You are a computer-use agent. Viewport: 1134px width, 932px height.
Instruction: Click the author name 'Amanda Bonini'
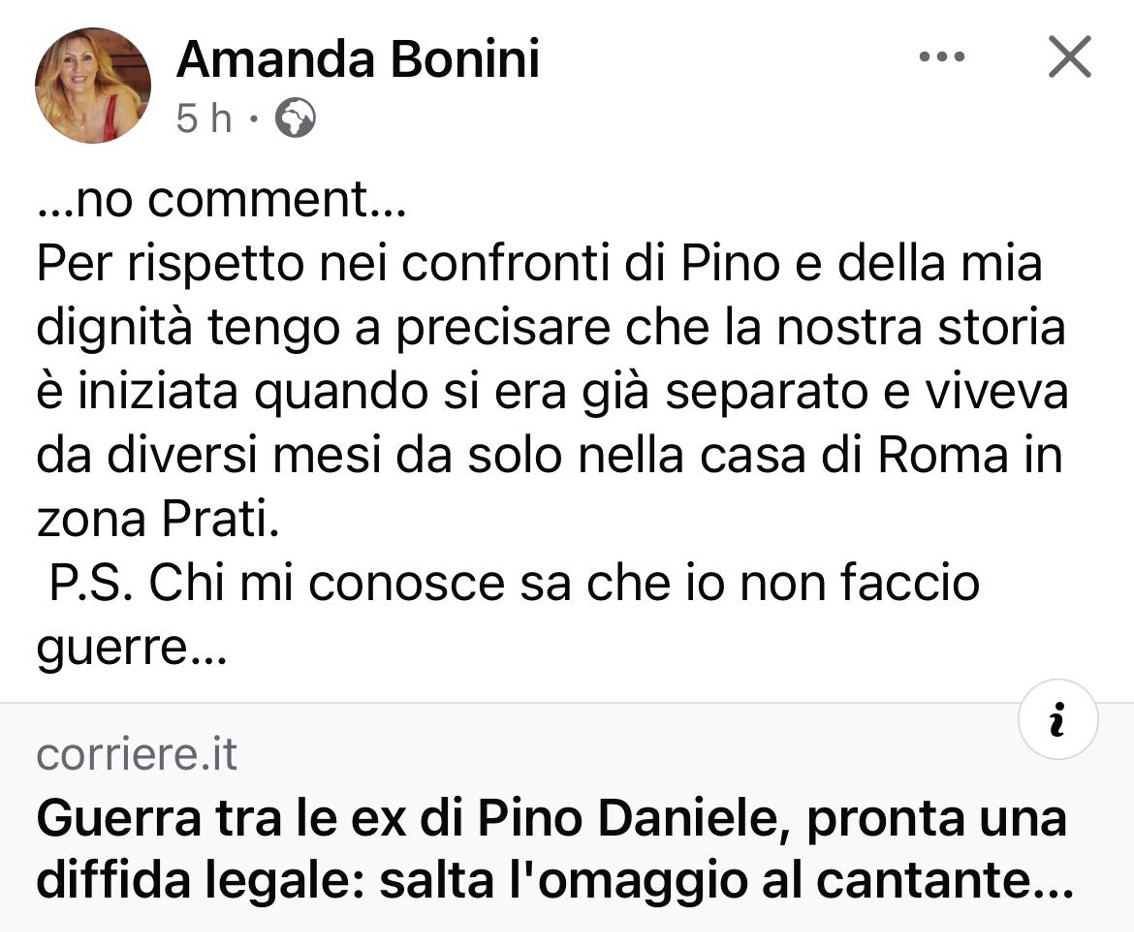357,58
